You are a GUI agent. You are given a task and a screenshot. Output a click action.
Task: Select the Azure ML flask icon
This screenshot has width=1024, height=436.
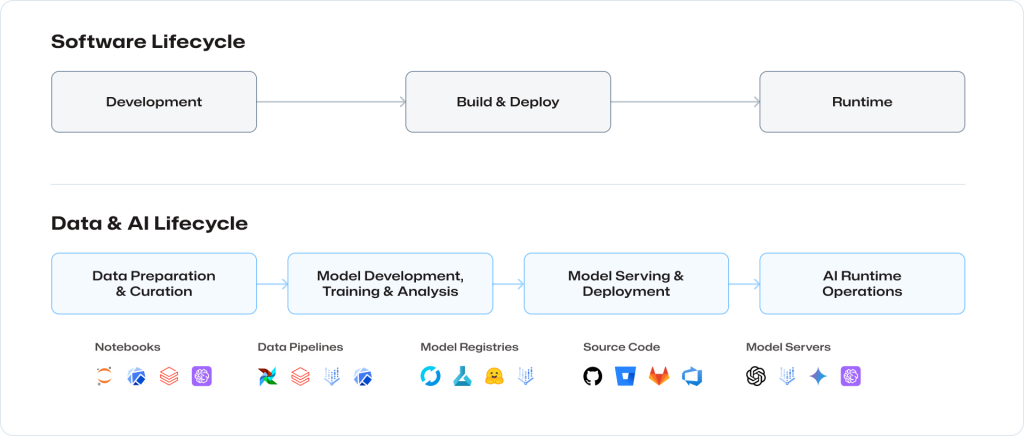coord(463,376)
